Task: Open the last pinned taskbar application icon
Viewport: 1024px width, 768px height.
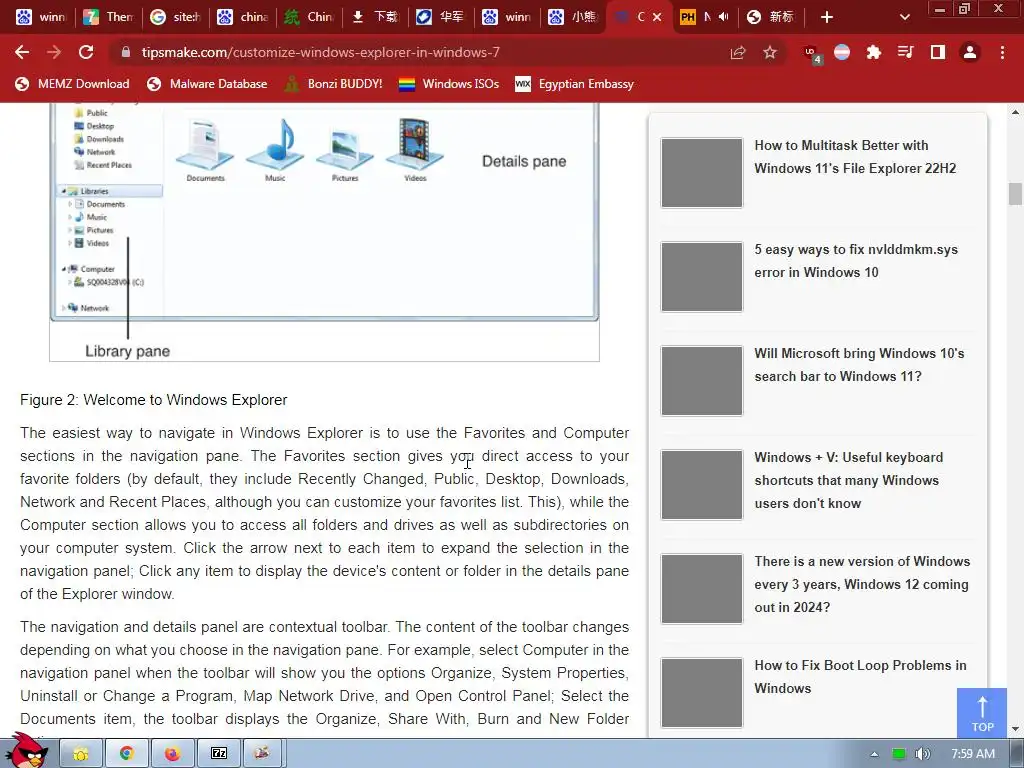Action: (263, 754)
